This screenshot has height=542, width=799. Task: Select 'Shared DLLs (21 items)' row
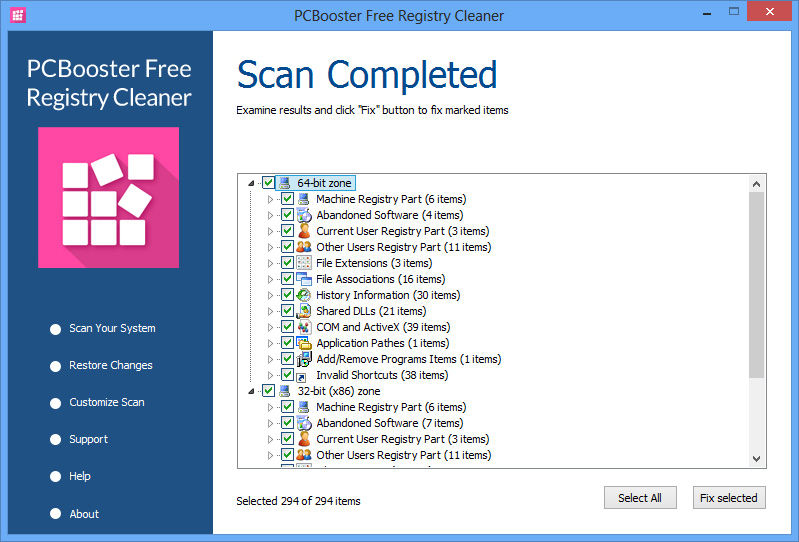[371, 311]
